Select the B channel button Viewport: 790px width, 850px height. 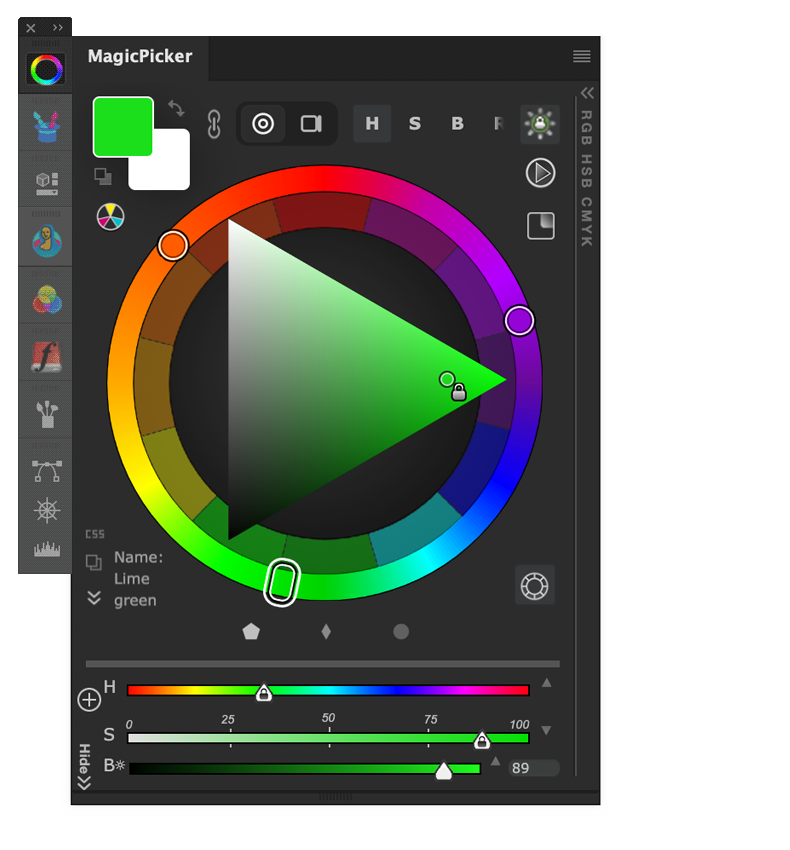click(x=458, y=124)
